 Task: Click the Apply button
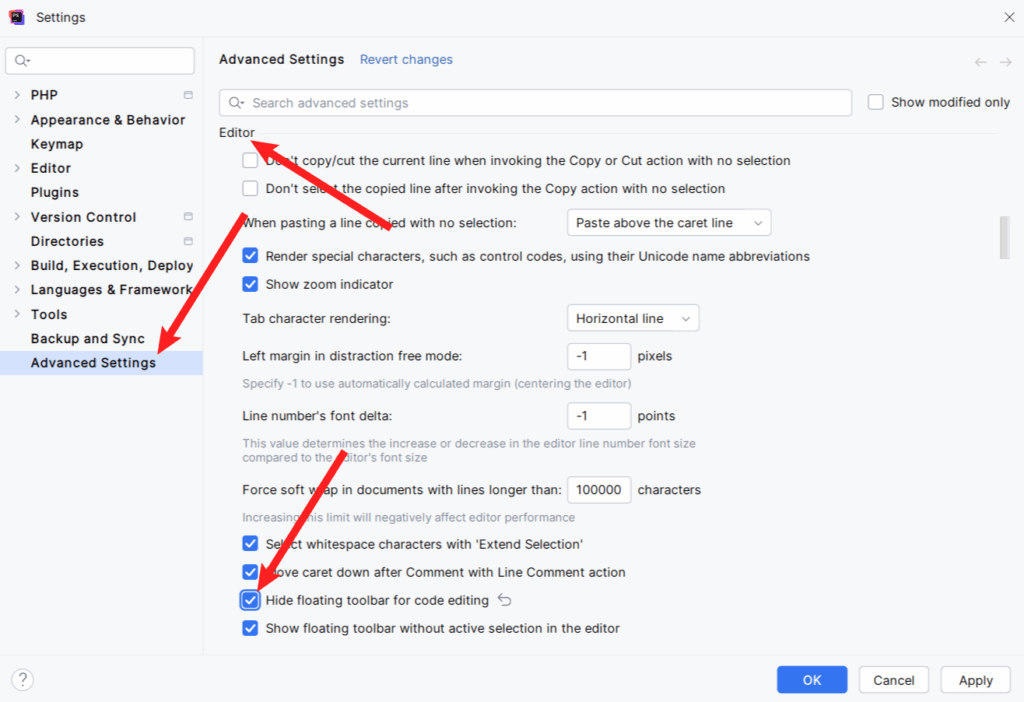[976, 680]
